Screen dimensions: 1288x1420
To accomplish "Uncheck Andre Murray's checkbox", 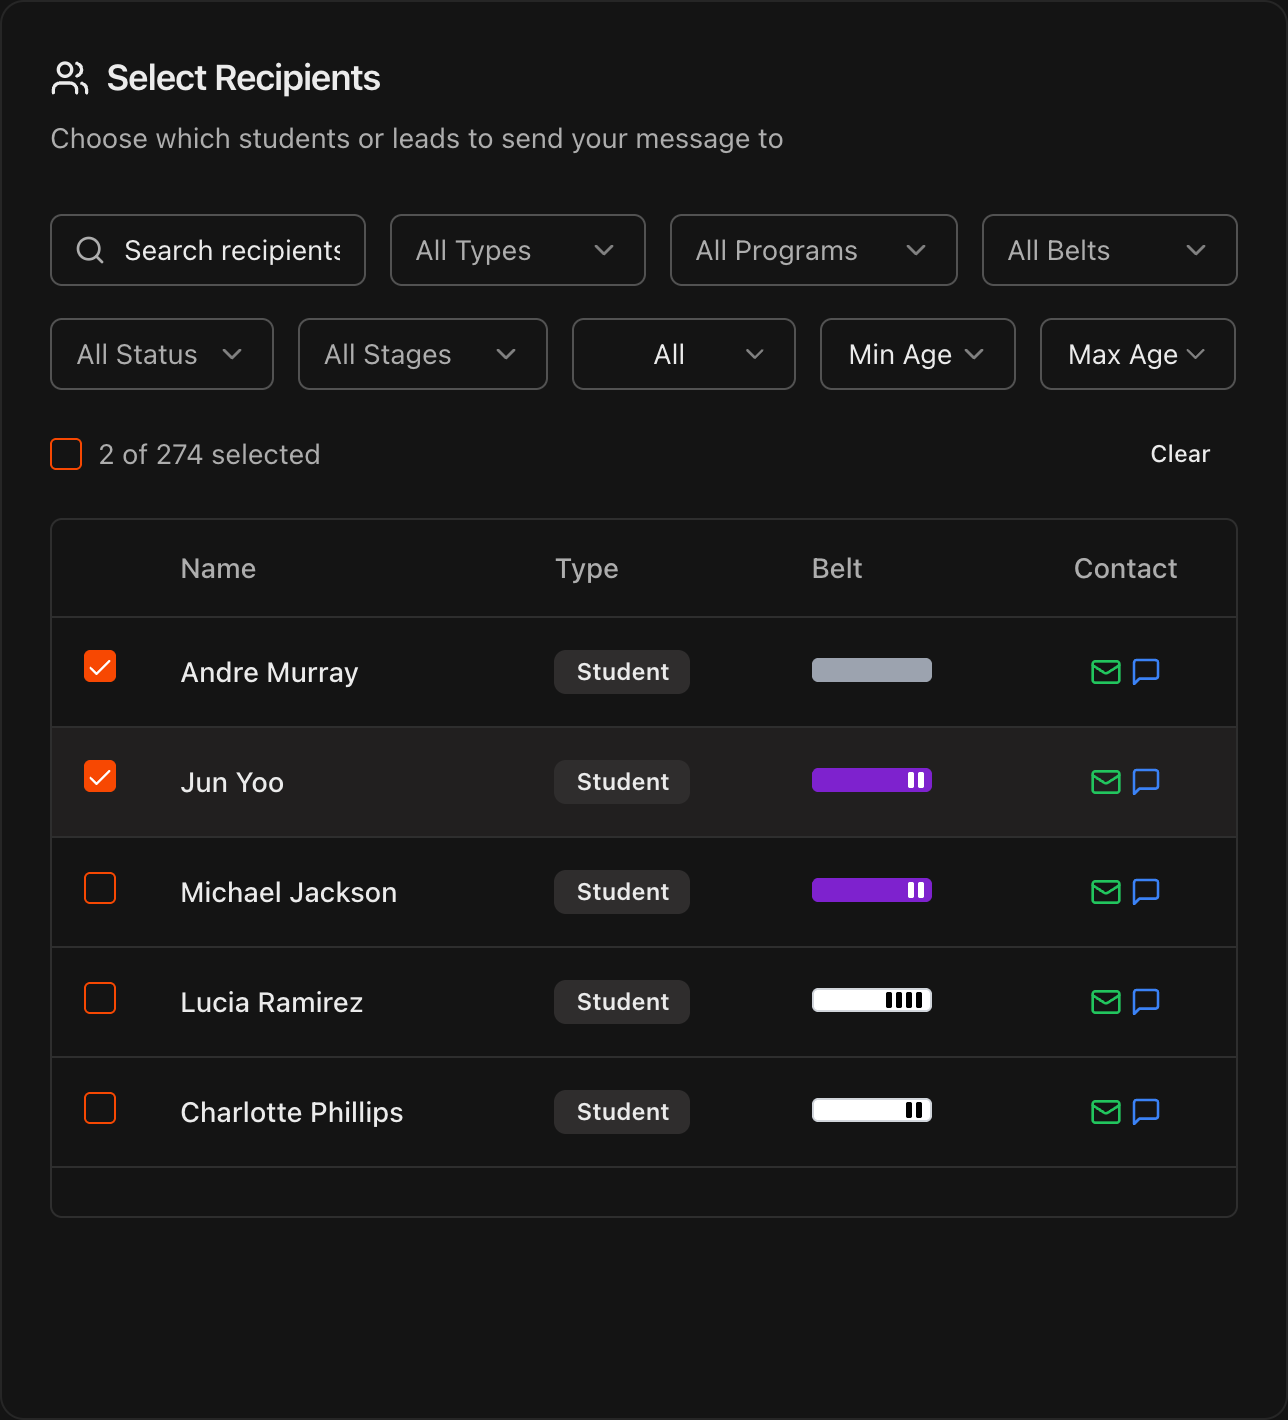I will tap(100, 666).
